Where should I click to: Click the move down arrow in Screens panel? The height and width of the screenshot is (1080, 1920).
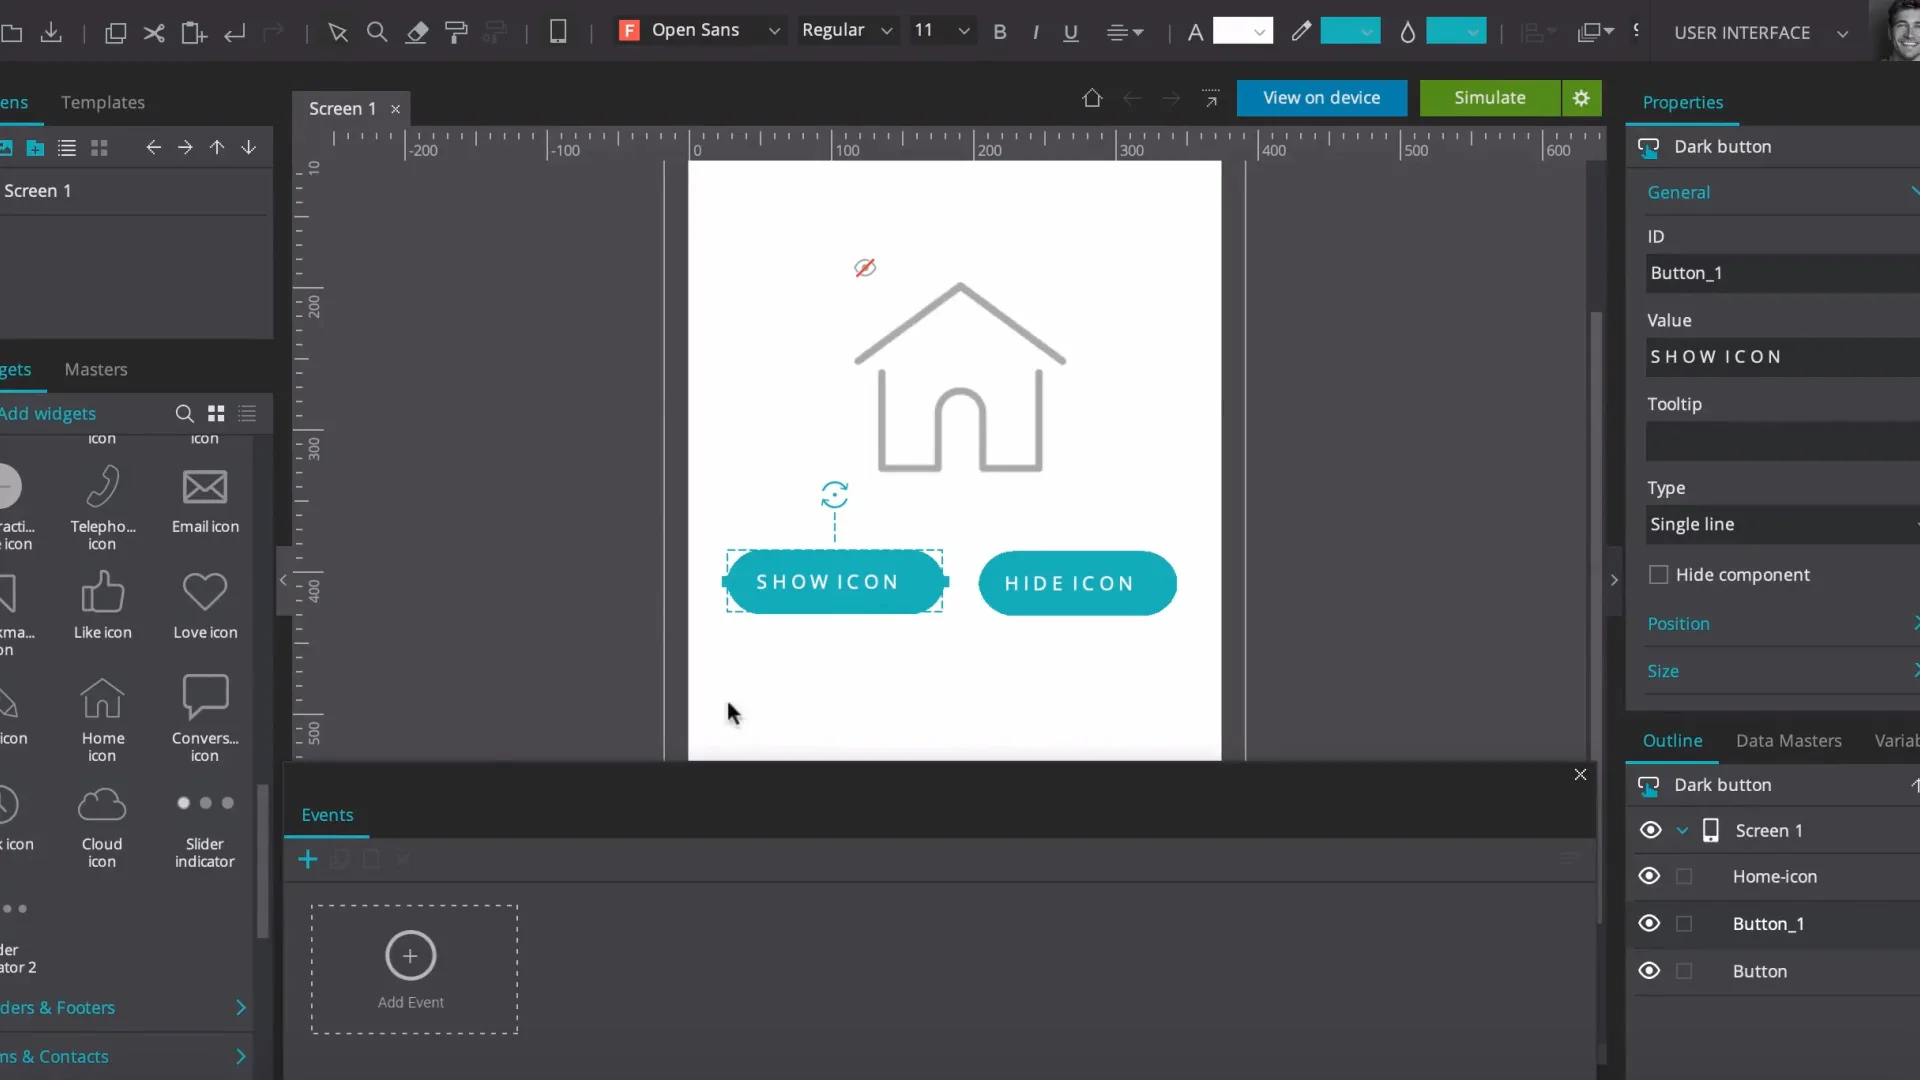click(x=249, y=148)
